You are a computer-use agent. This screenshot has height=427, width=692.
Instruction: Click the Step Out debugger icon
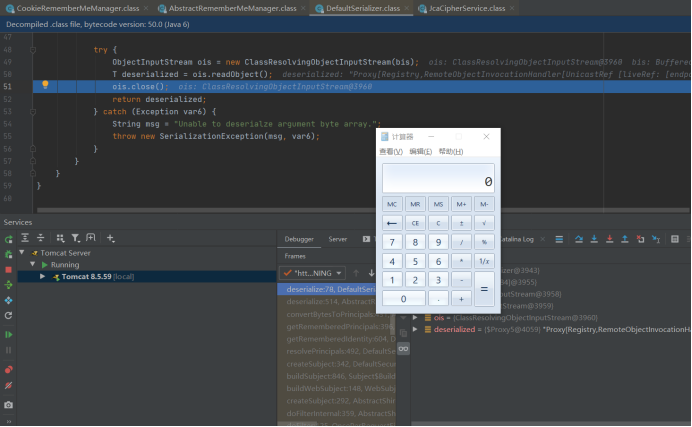point(624,239)
